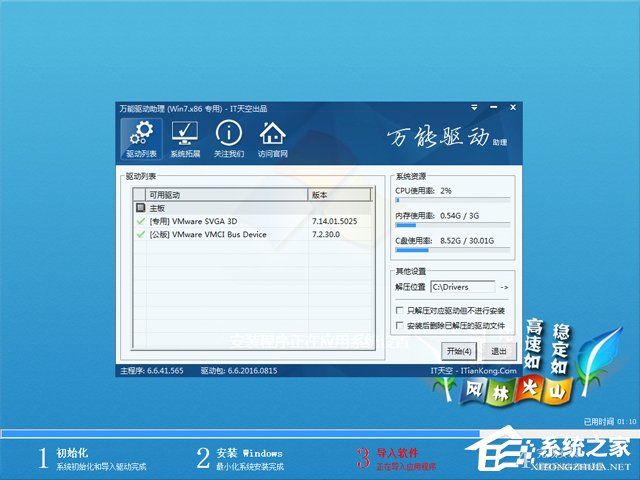Click the 0.54G / 3G memory value
Image resolution: width=640 pixels, height=480 pixels.
click(x=460, y=216)
